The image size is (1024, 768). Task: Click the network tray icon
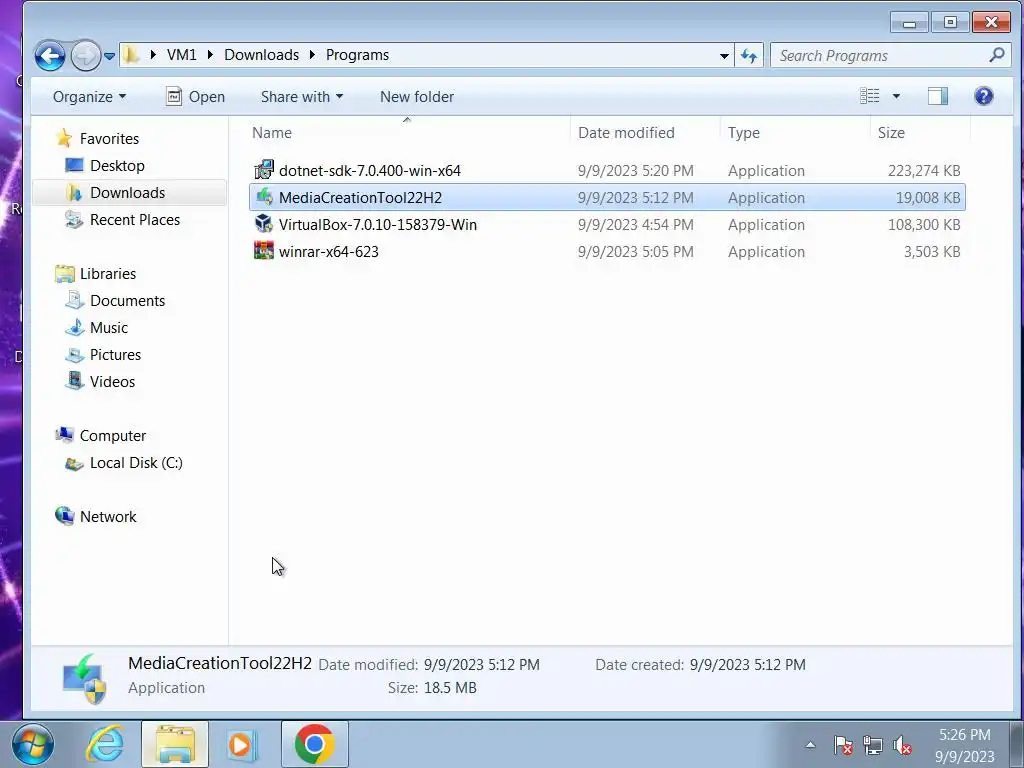click(x=872, y=745)
